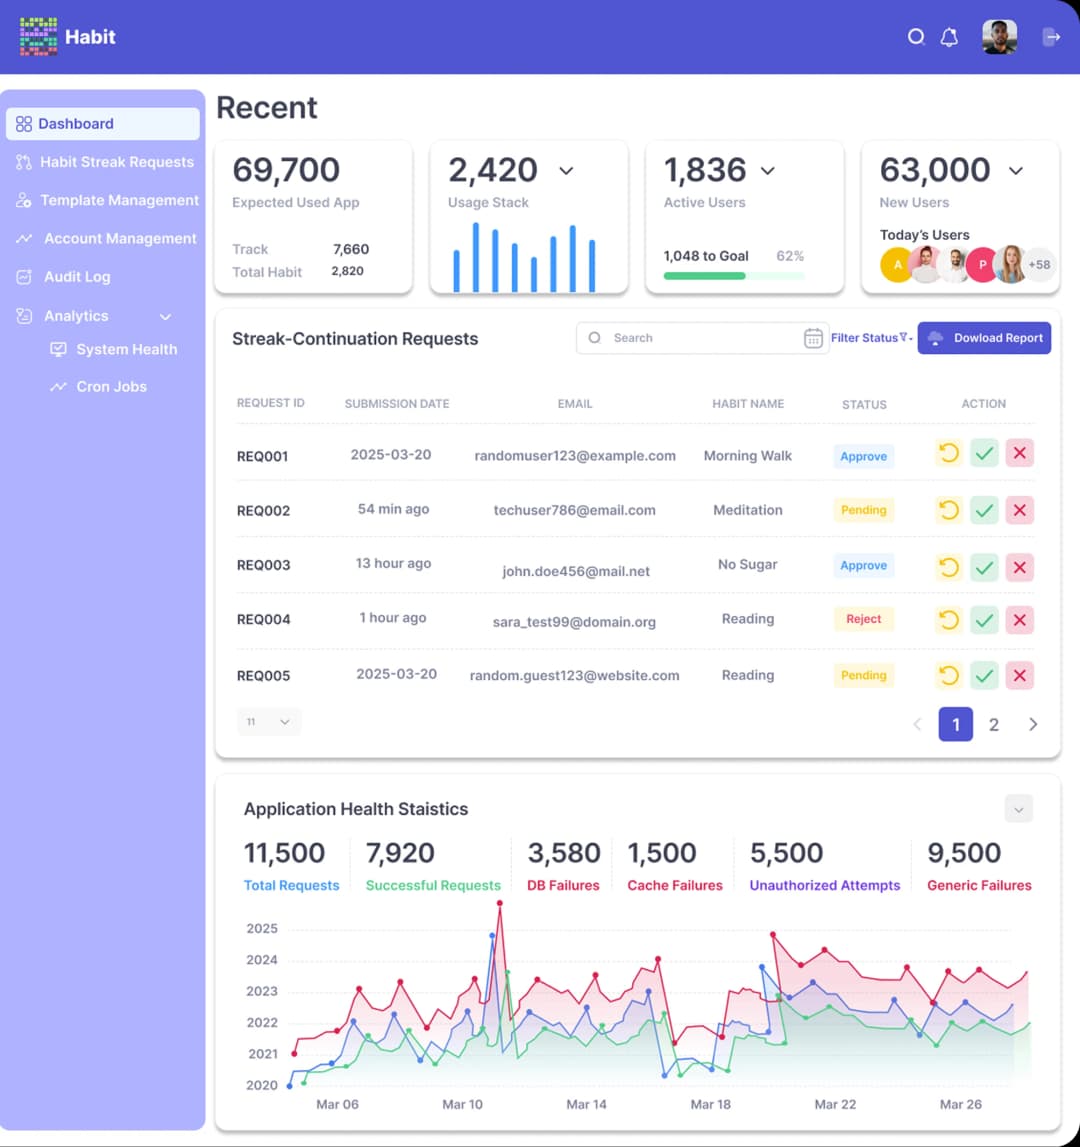Open notifications bell icon
This screenshot has height=1147, width=1080.
[x=949, y=37]
